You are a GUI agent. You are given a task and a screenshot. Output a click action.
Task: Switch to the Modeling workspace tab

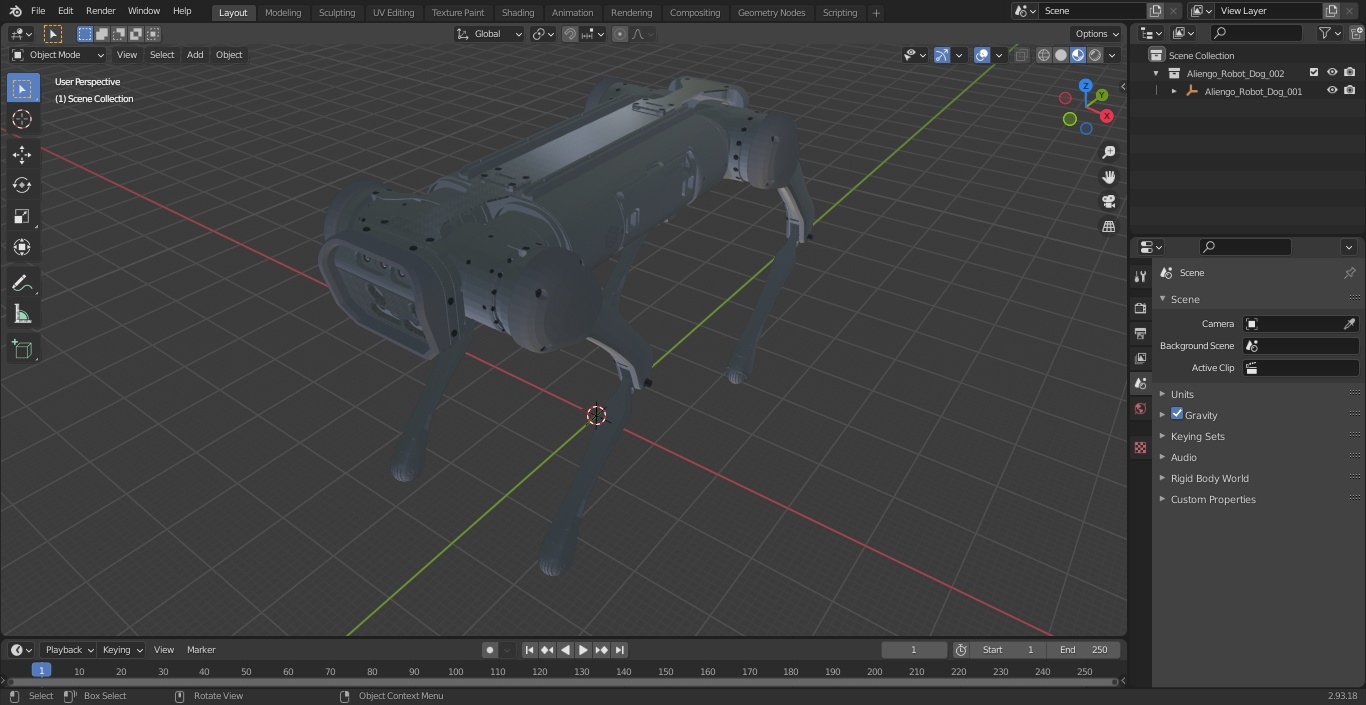pos(283,12)
